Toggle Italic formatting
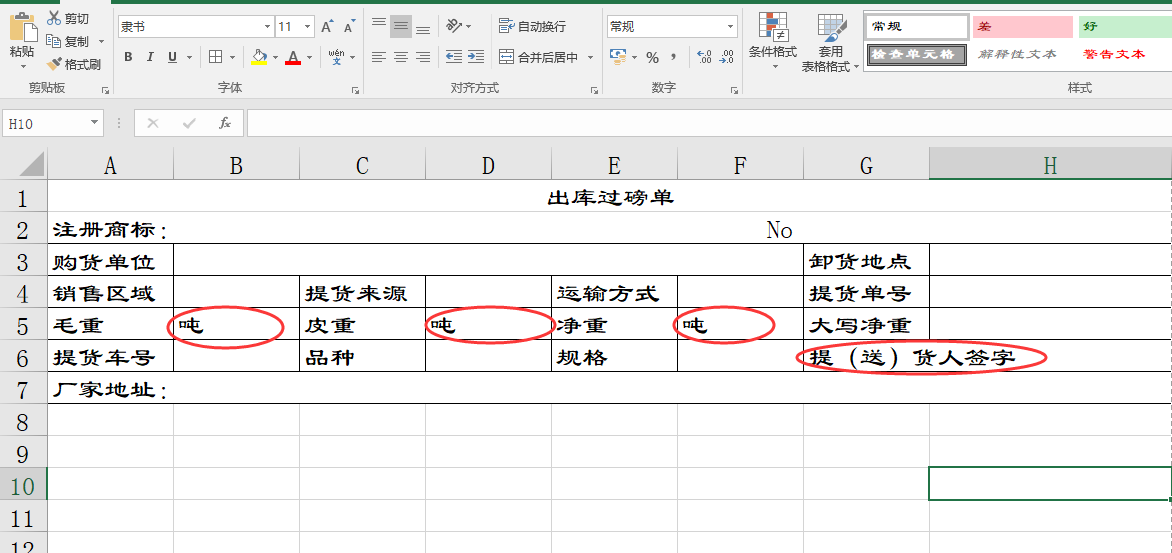 click(x=149, y=57)
